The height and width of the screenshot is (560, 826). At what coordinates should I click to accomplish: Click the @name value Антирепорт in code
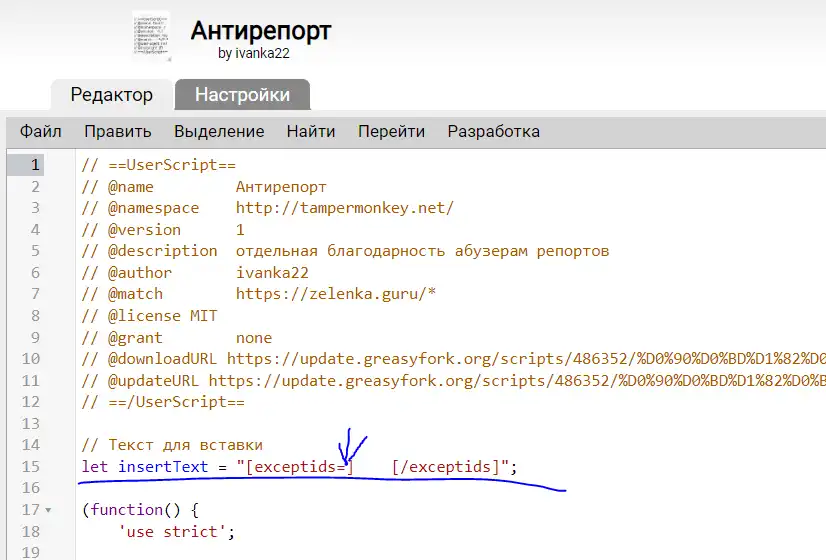pyautogui.click(x=281, y=187)
